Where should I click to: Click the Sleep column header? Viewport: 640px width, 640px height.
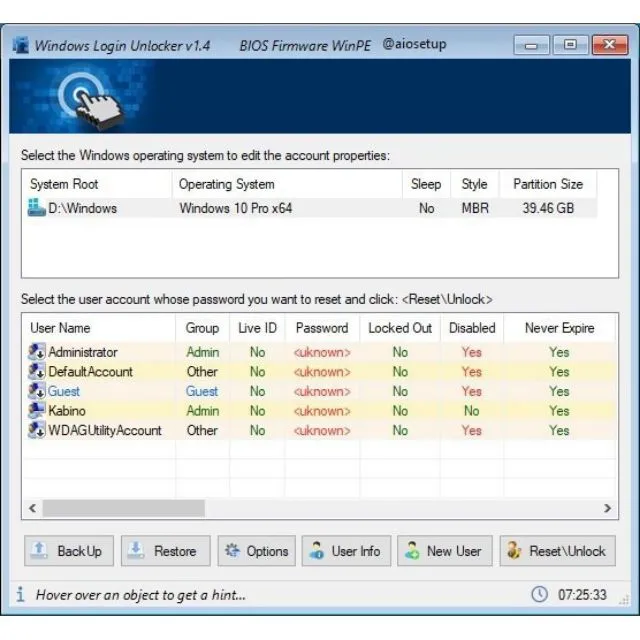(426, 184)
